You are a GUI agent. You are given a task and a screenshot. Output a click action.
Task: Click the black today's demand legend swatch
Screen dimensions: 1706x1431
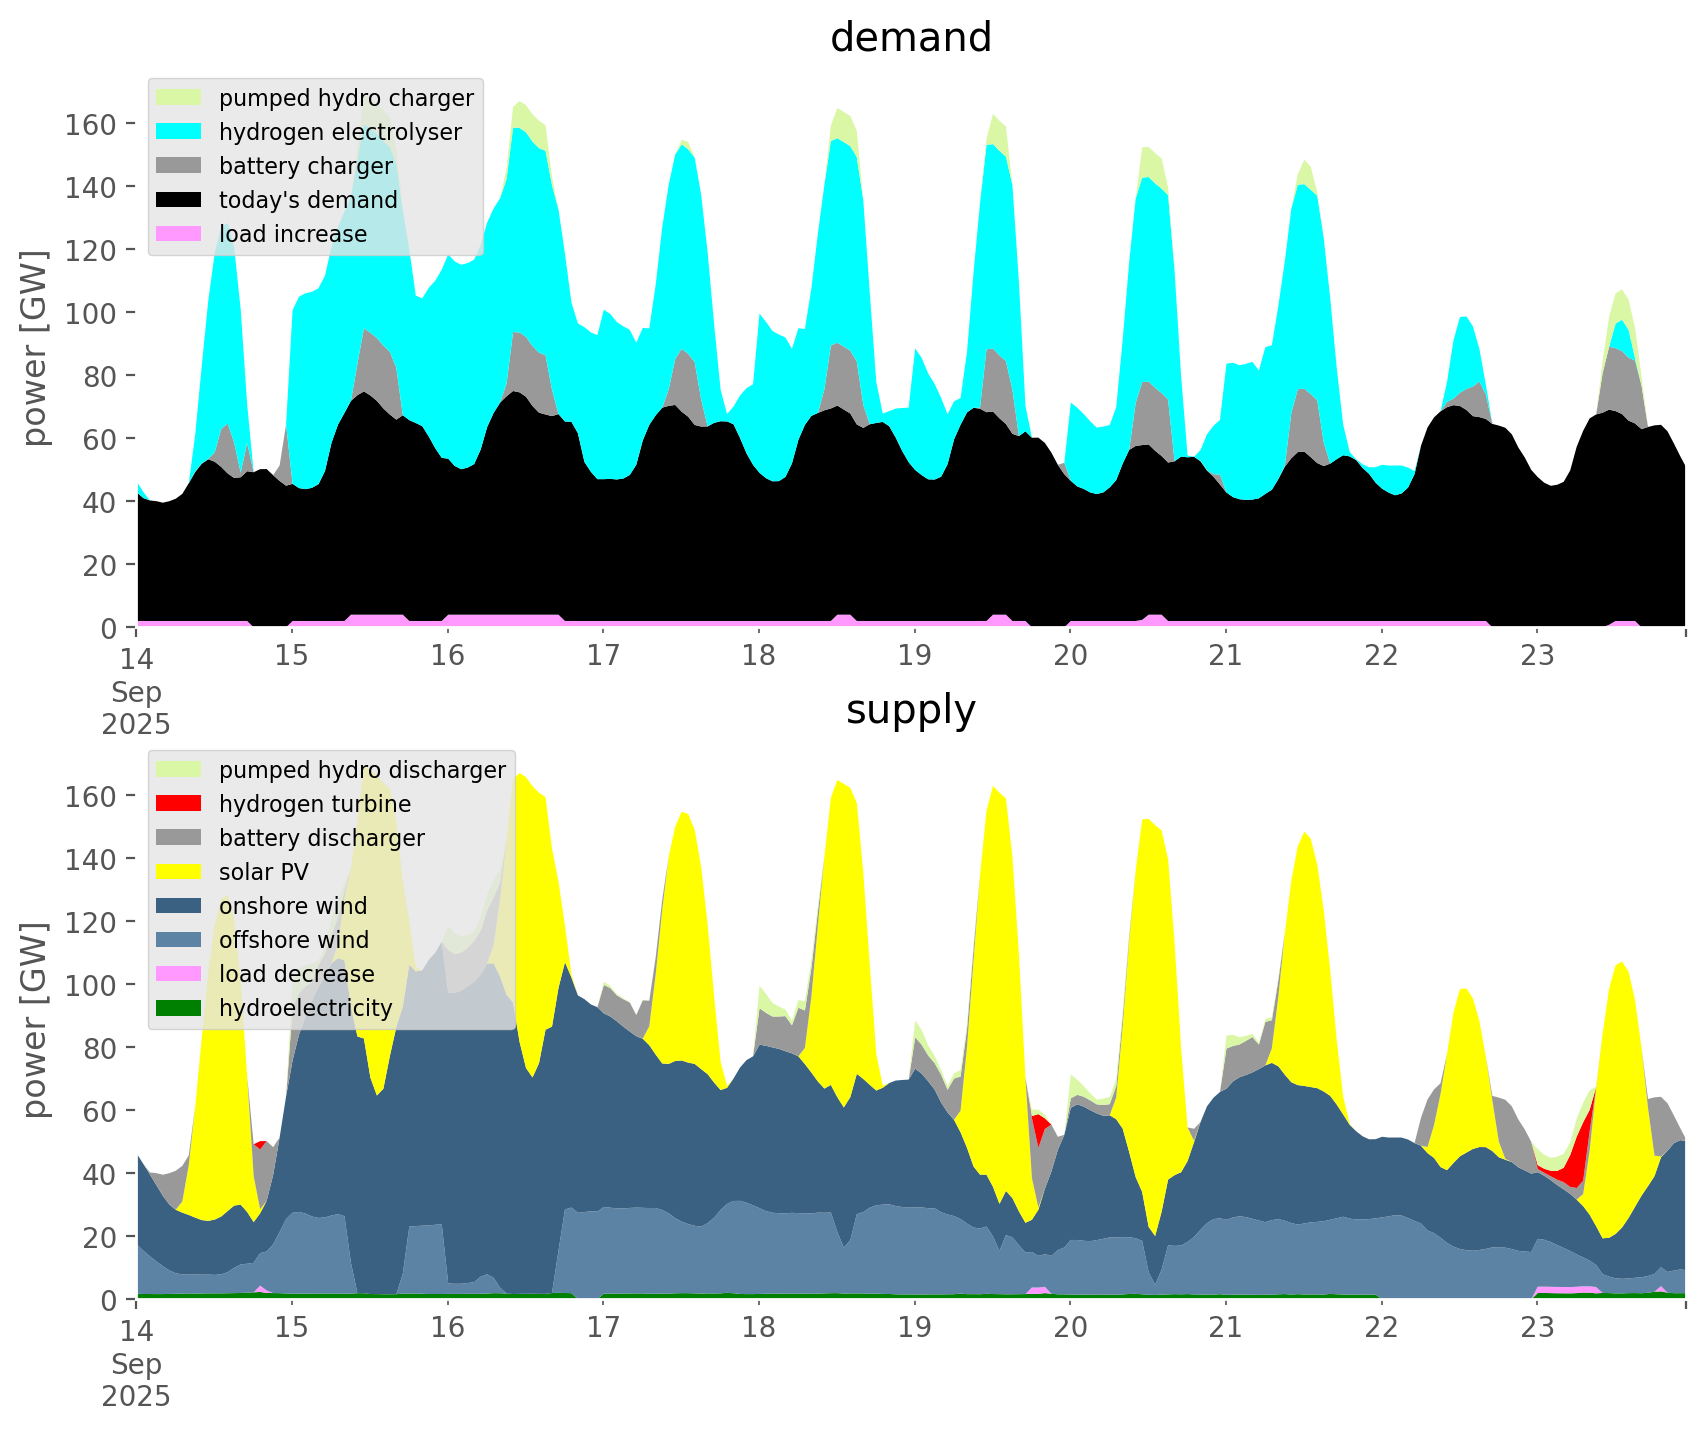click(x=179, y=200)
